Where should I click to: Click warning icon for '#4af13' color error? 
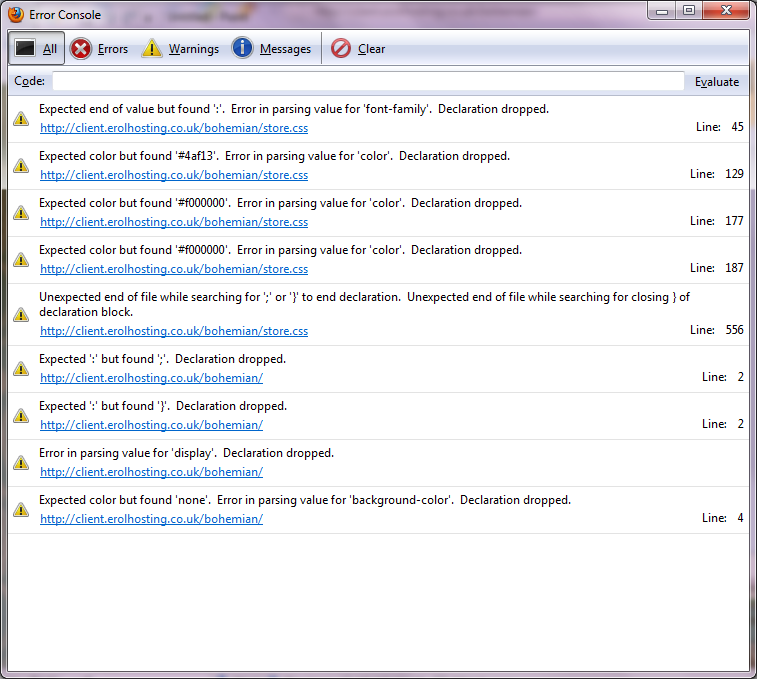pos(21,166)
